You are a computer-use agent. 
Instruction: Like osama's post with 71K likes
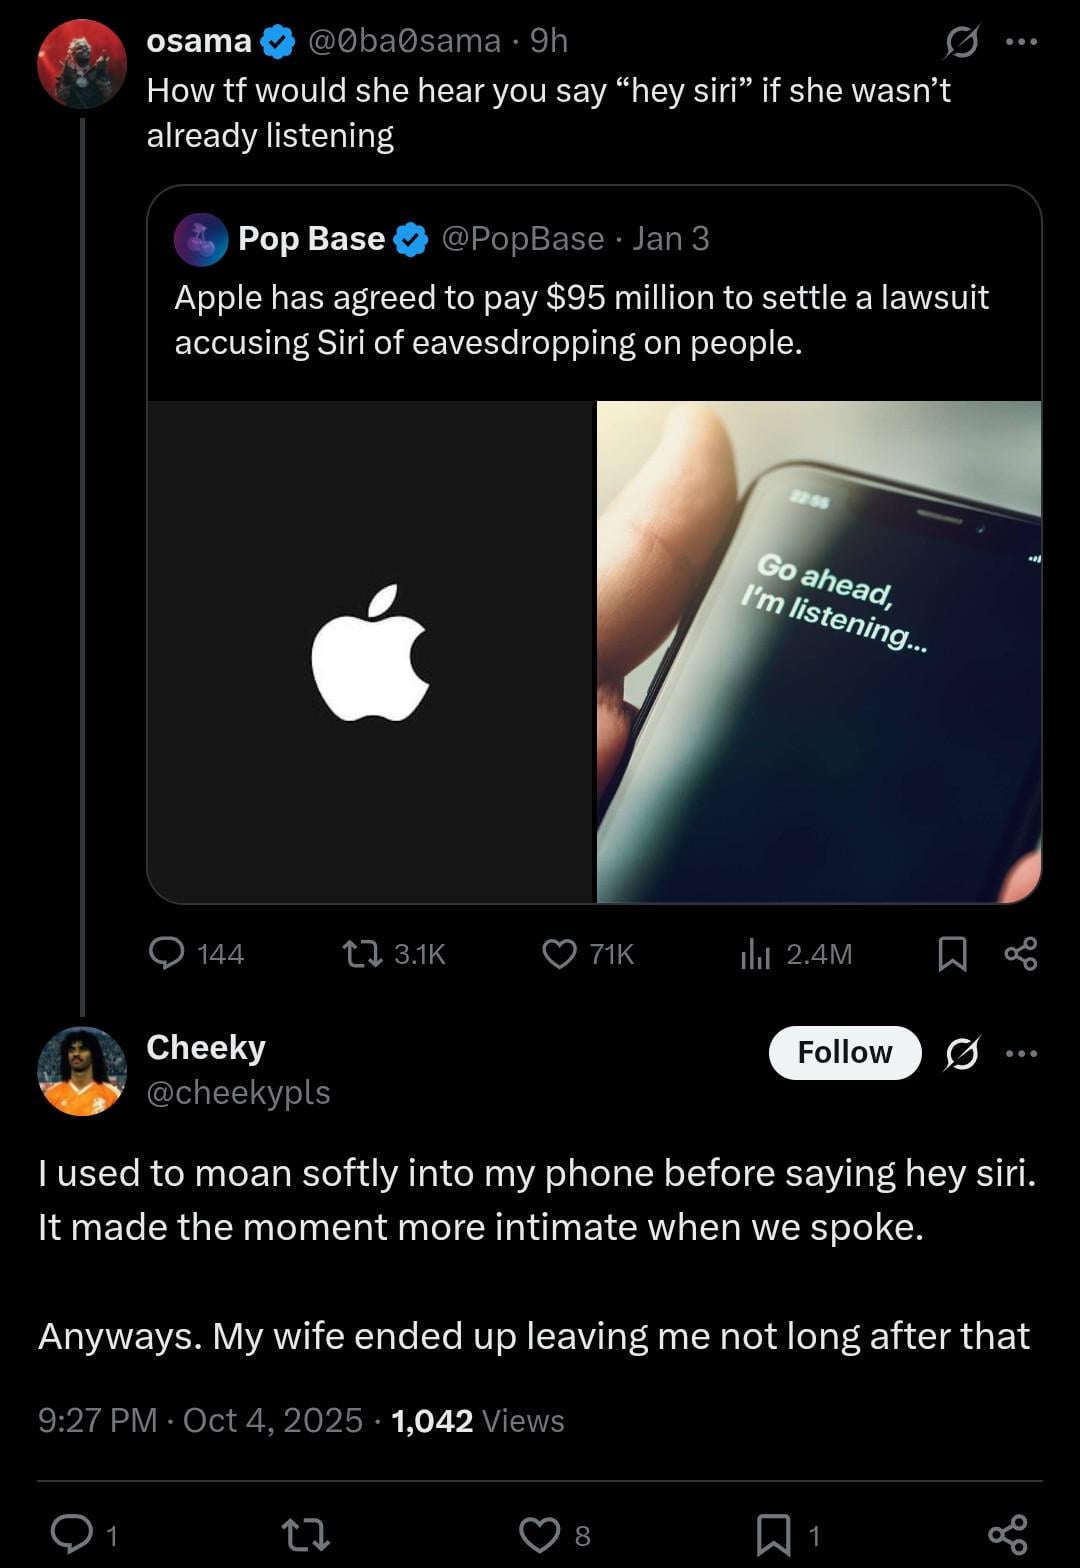point(559,953)
